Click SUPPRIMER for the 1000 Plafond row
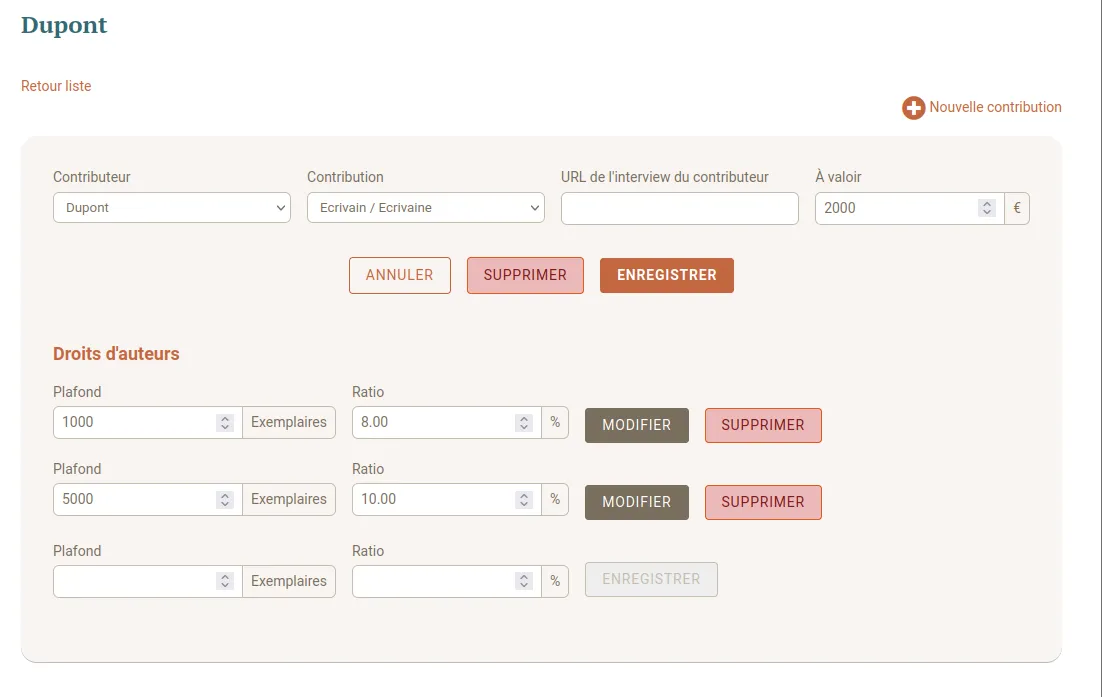1102x697 pixels. pos(763,425)
